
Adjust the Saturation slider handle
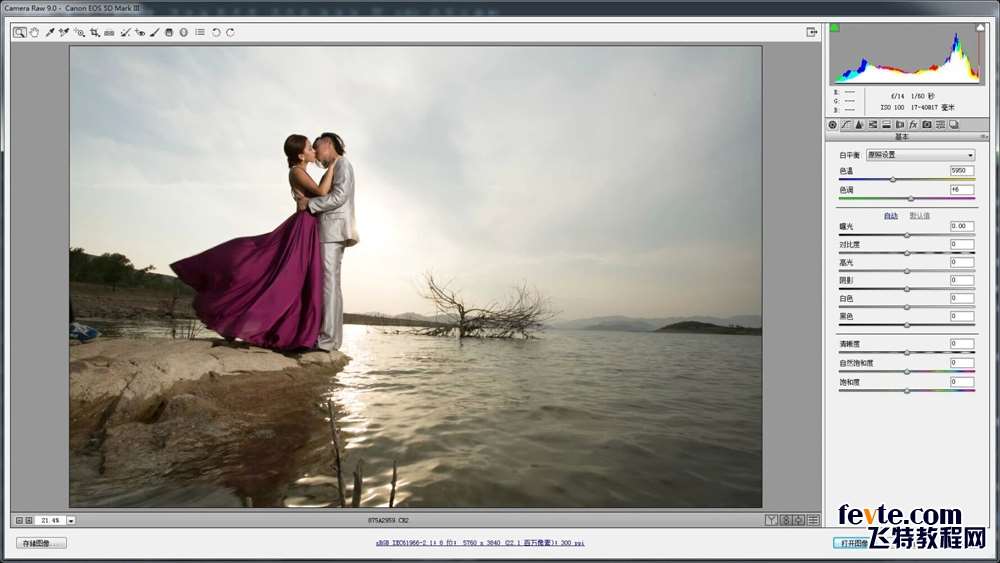tap(907, 391)
